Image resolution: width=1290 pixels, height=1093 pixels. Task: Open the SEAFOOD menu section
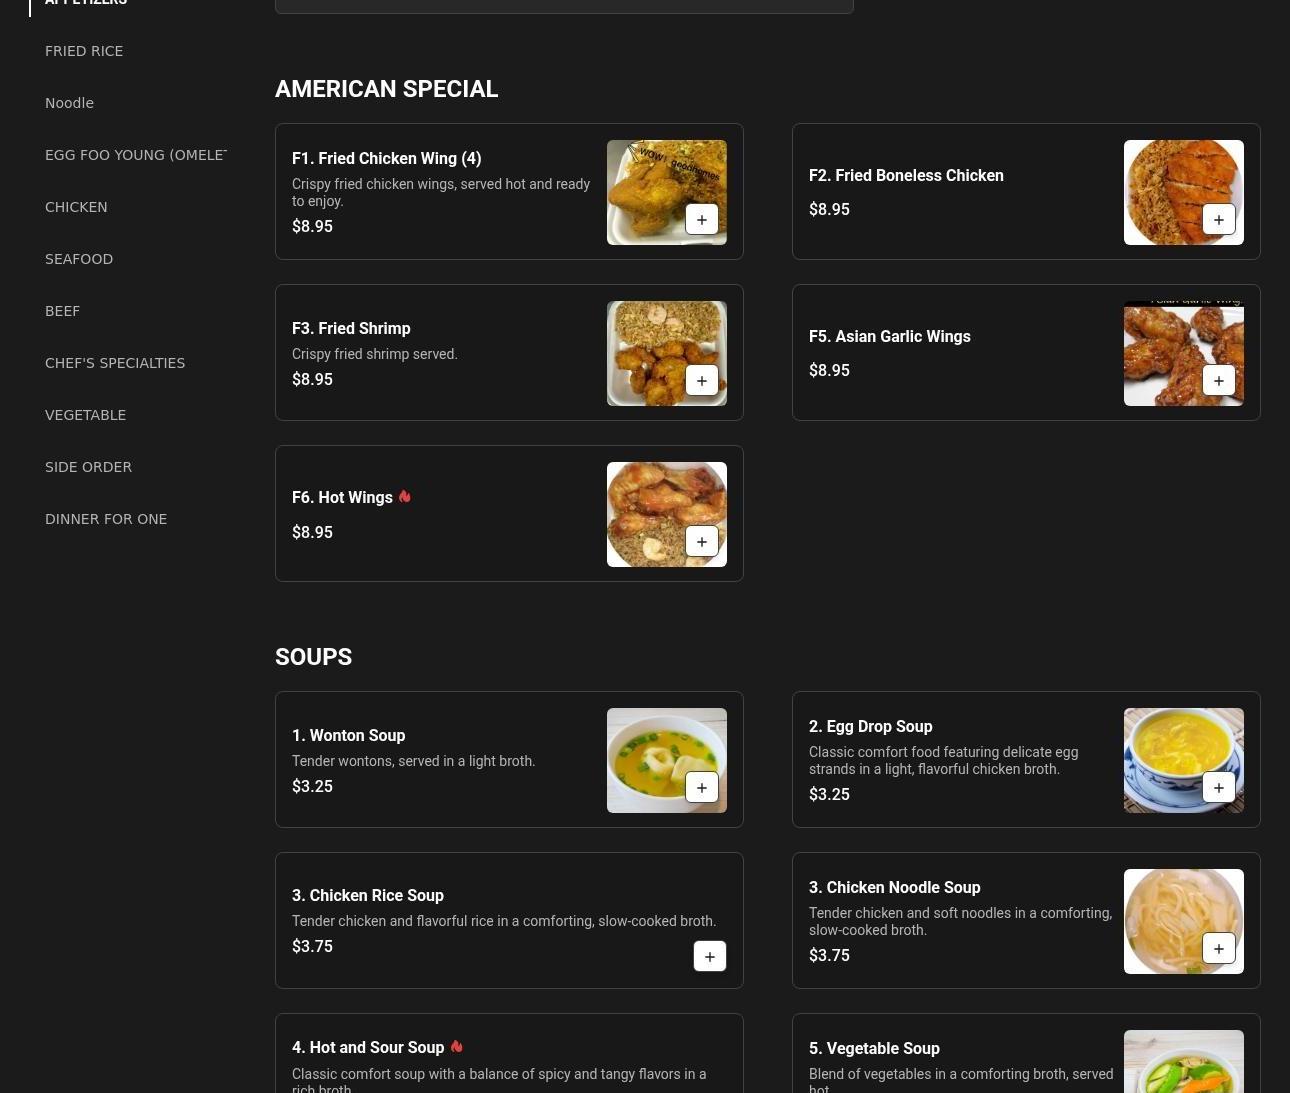[79, 259]
